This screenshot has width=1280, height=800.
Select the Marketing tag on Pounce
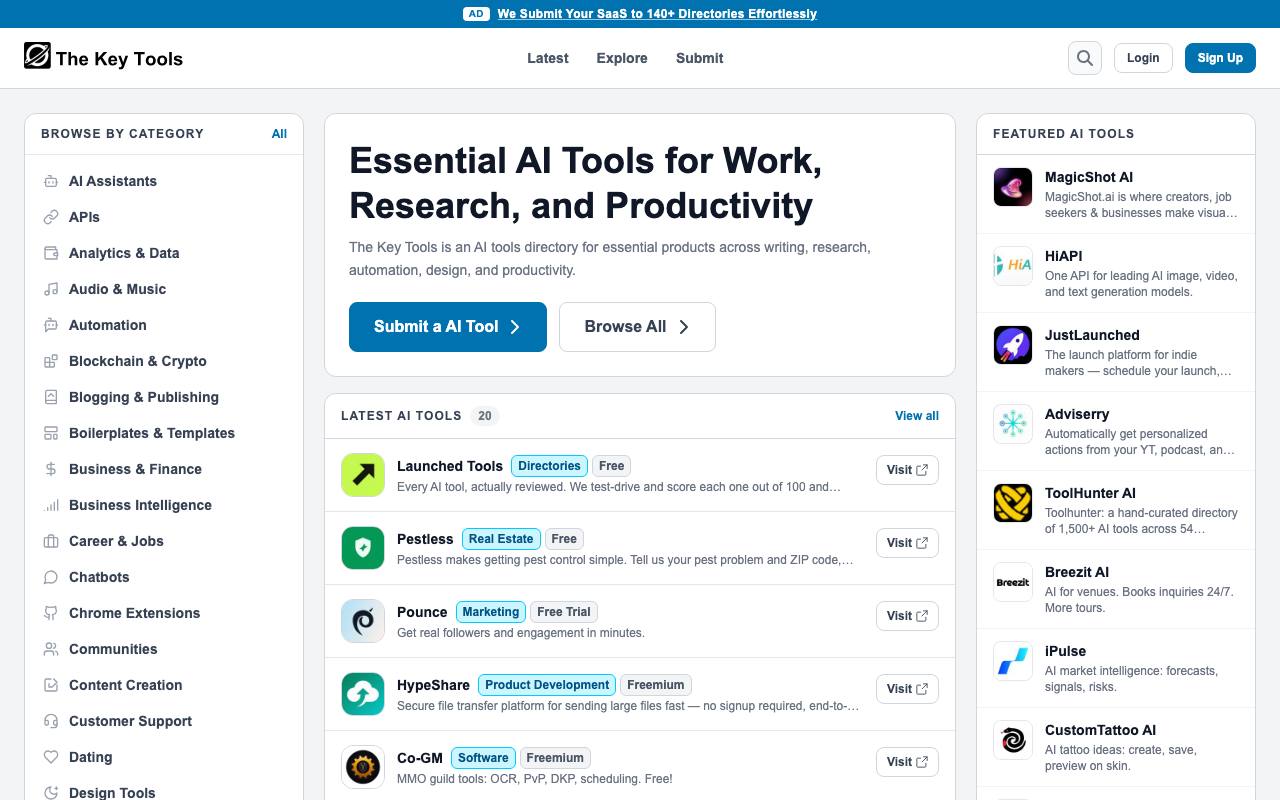(491, 612)
